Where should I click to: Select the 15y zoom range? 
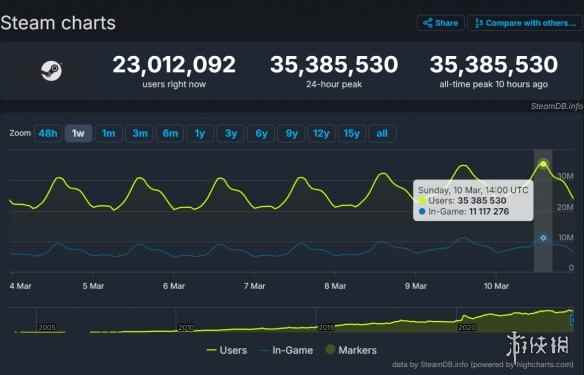pyautogui.click(x=352, y=133)
